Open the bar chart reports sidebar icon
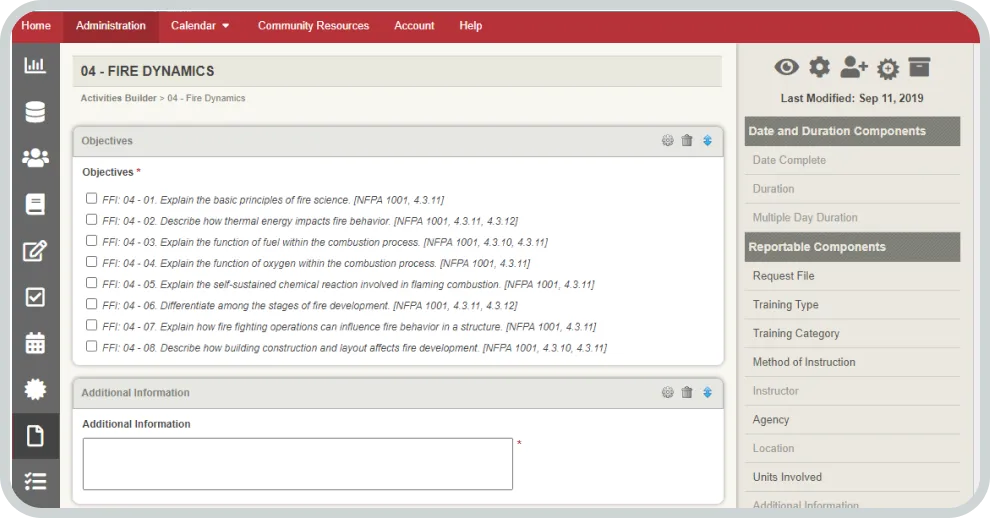The width and height of the screenshot is (990, 518). click(x=35, y=65)
